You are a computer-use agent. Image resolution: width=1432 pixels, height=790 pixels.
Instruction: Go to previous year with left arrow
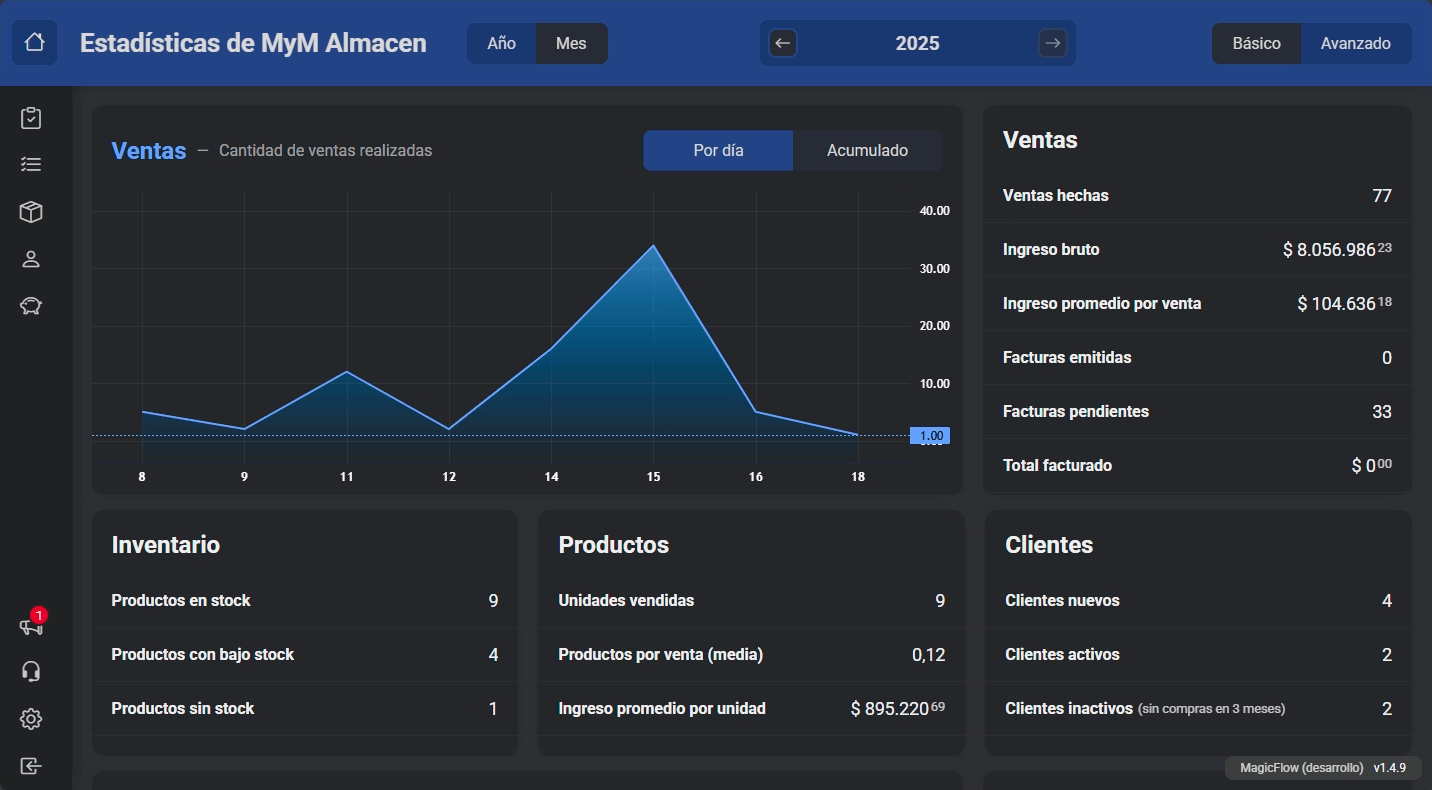tap(783, 43)
